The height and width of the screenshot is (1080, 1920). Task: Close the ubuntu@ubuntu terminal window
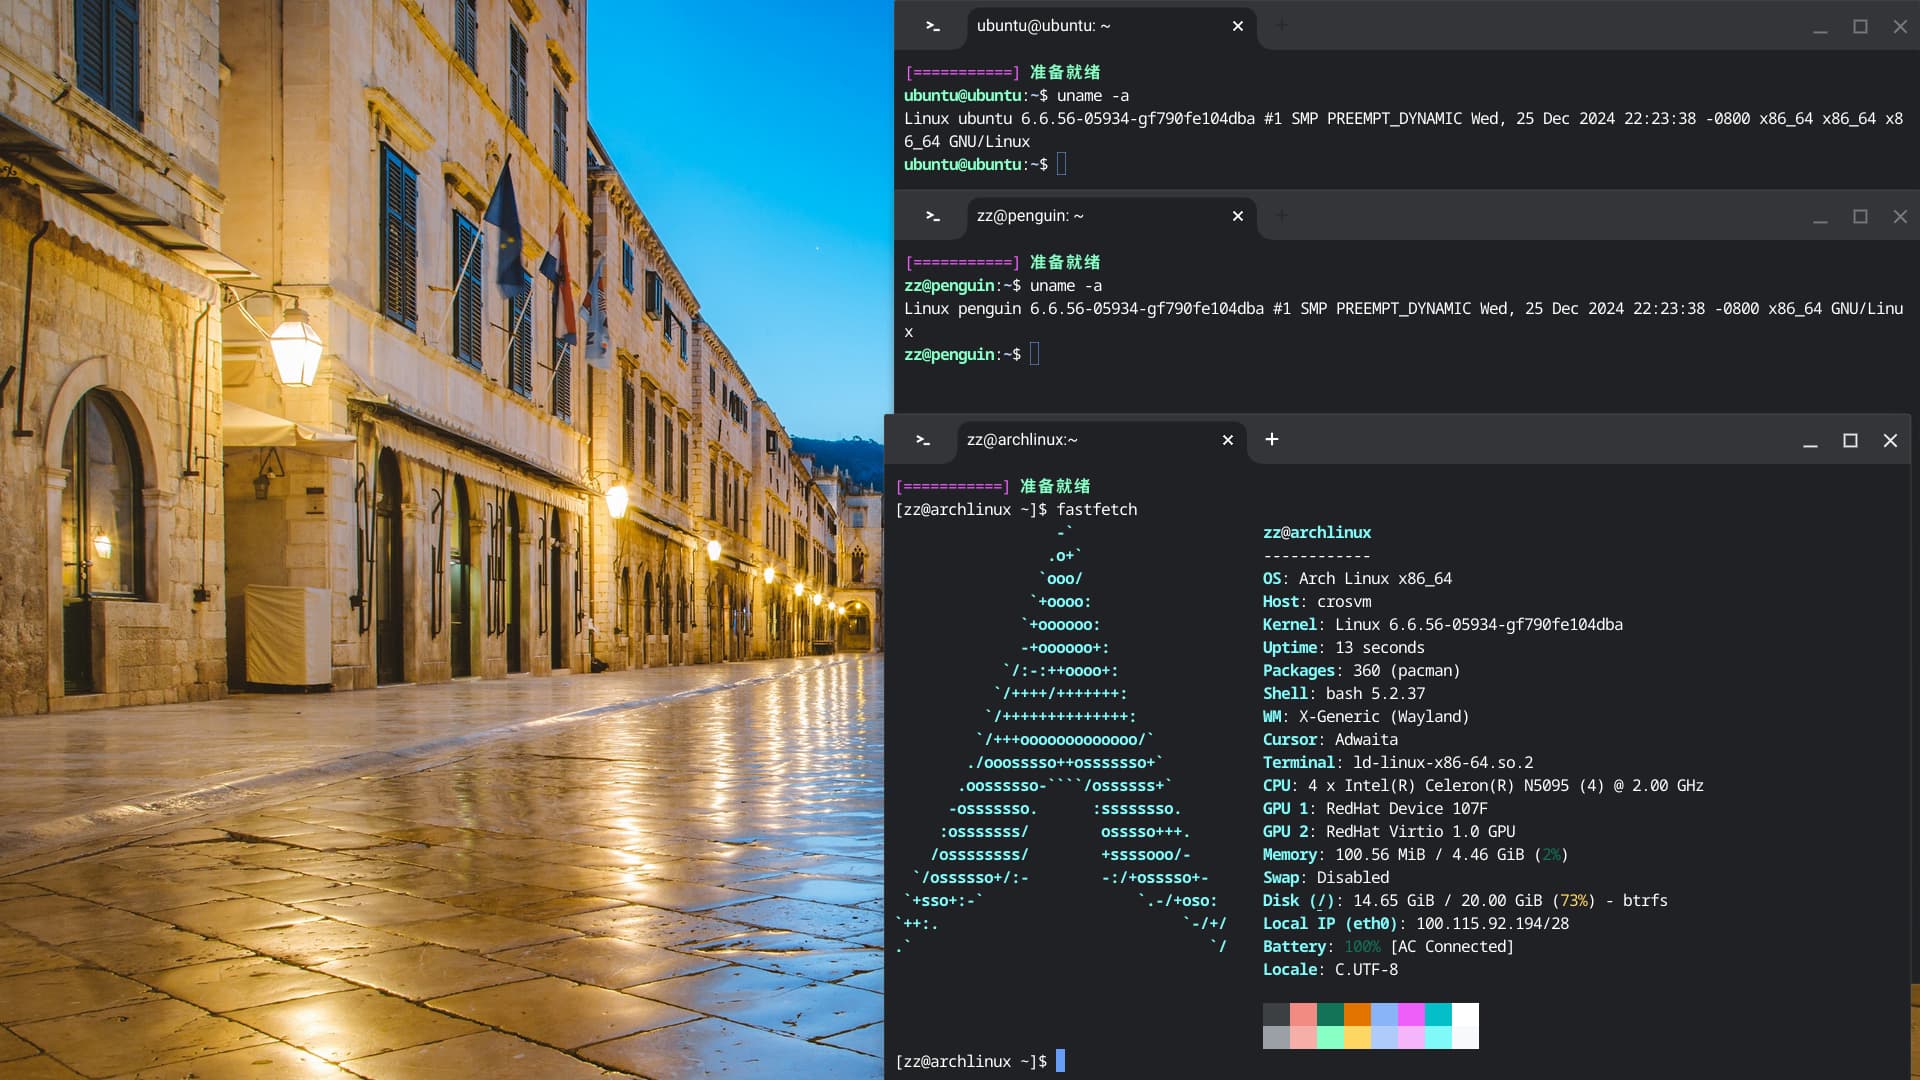pyautogui.click(x=1900, y=27)
